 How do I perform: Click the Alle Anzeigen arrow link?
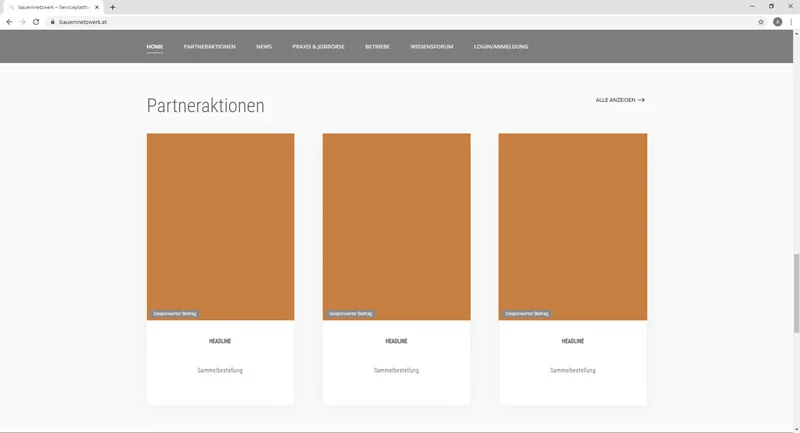(x=620, y=100)
